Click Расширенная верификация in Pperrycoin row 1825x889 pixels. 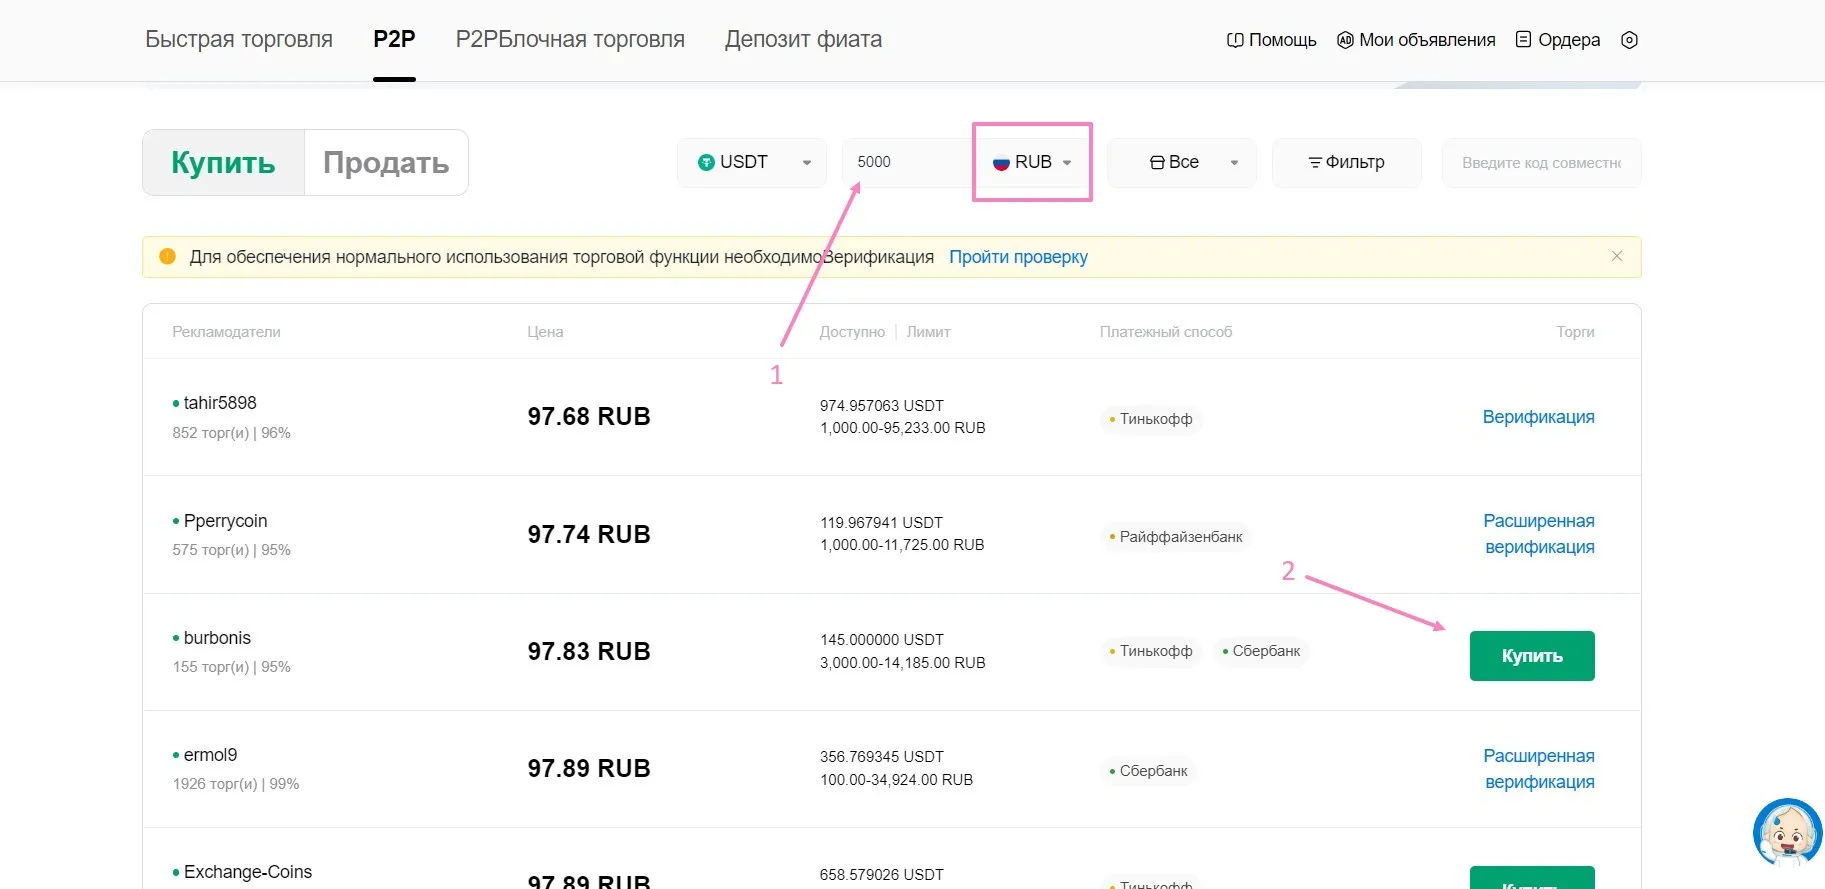pos(1539,534)
